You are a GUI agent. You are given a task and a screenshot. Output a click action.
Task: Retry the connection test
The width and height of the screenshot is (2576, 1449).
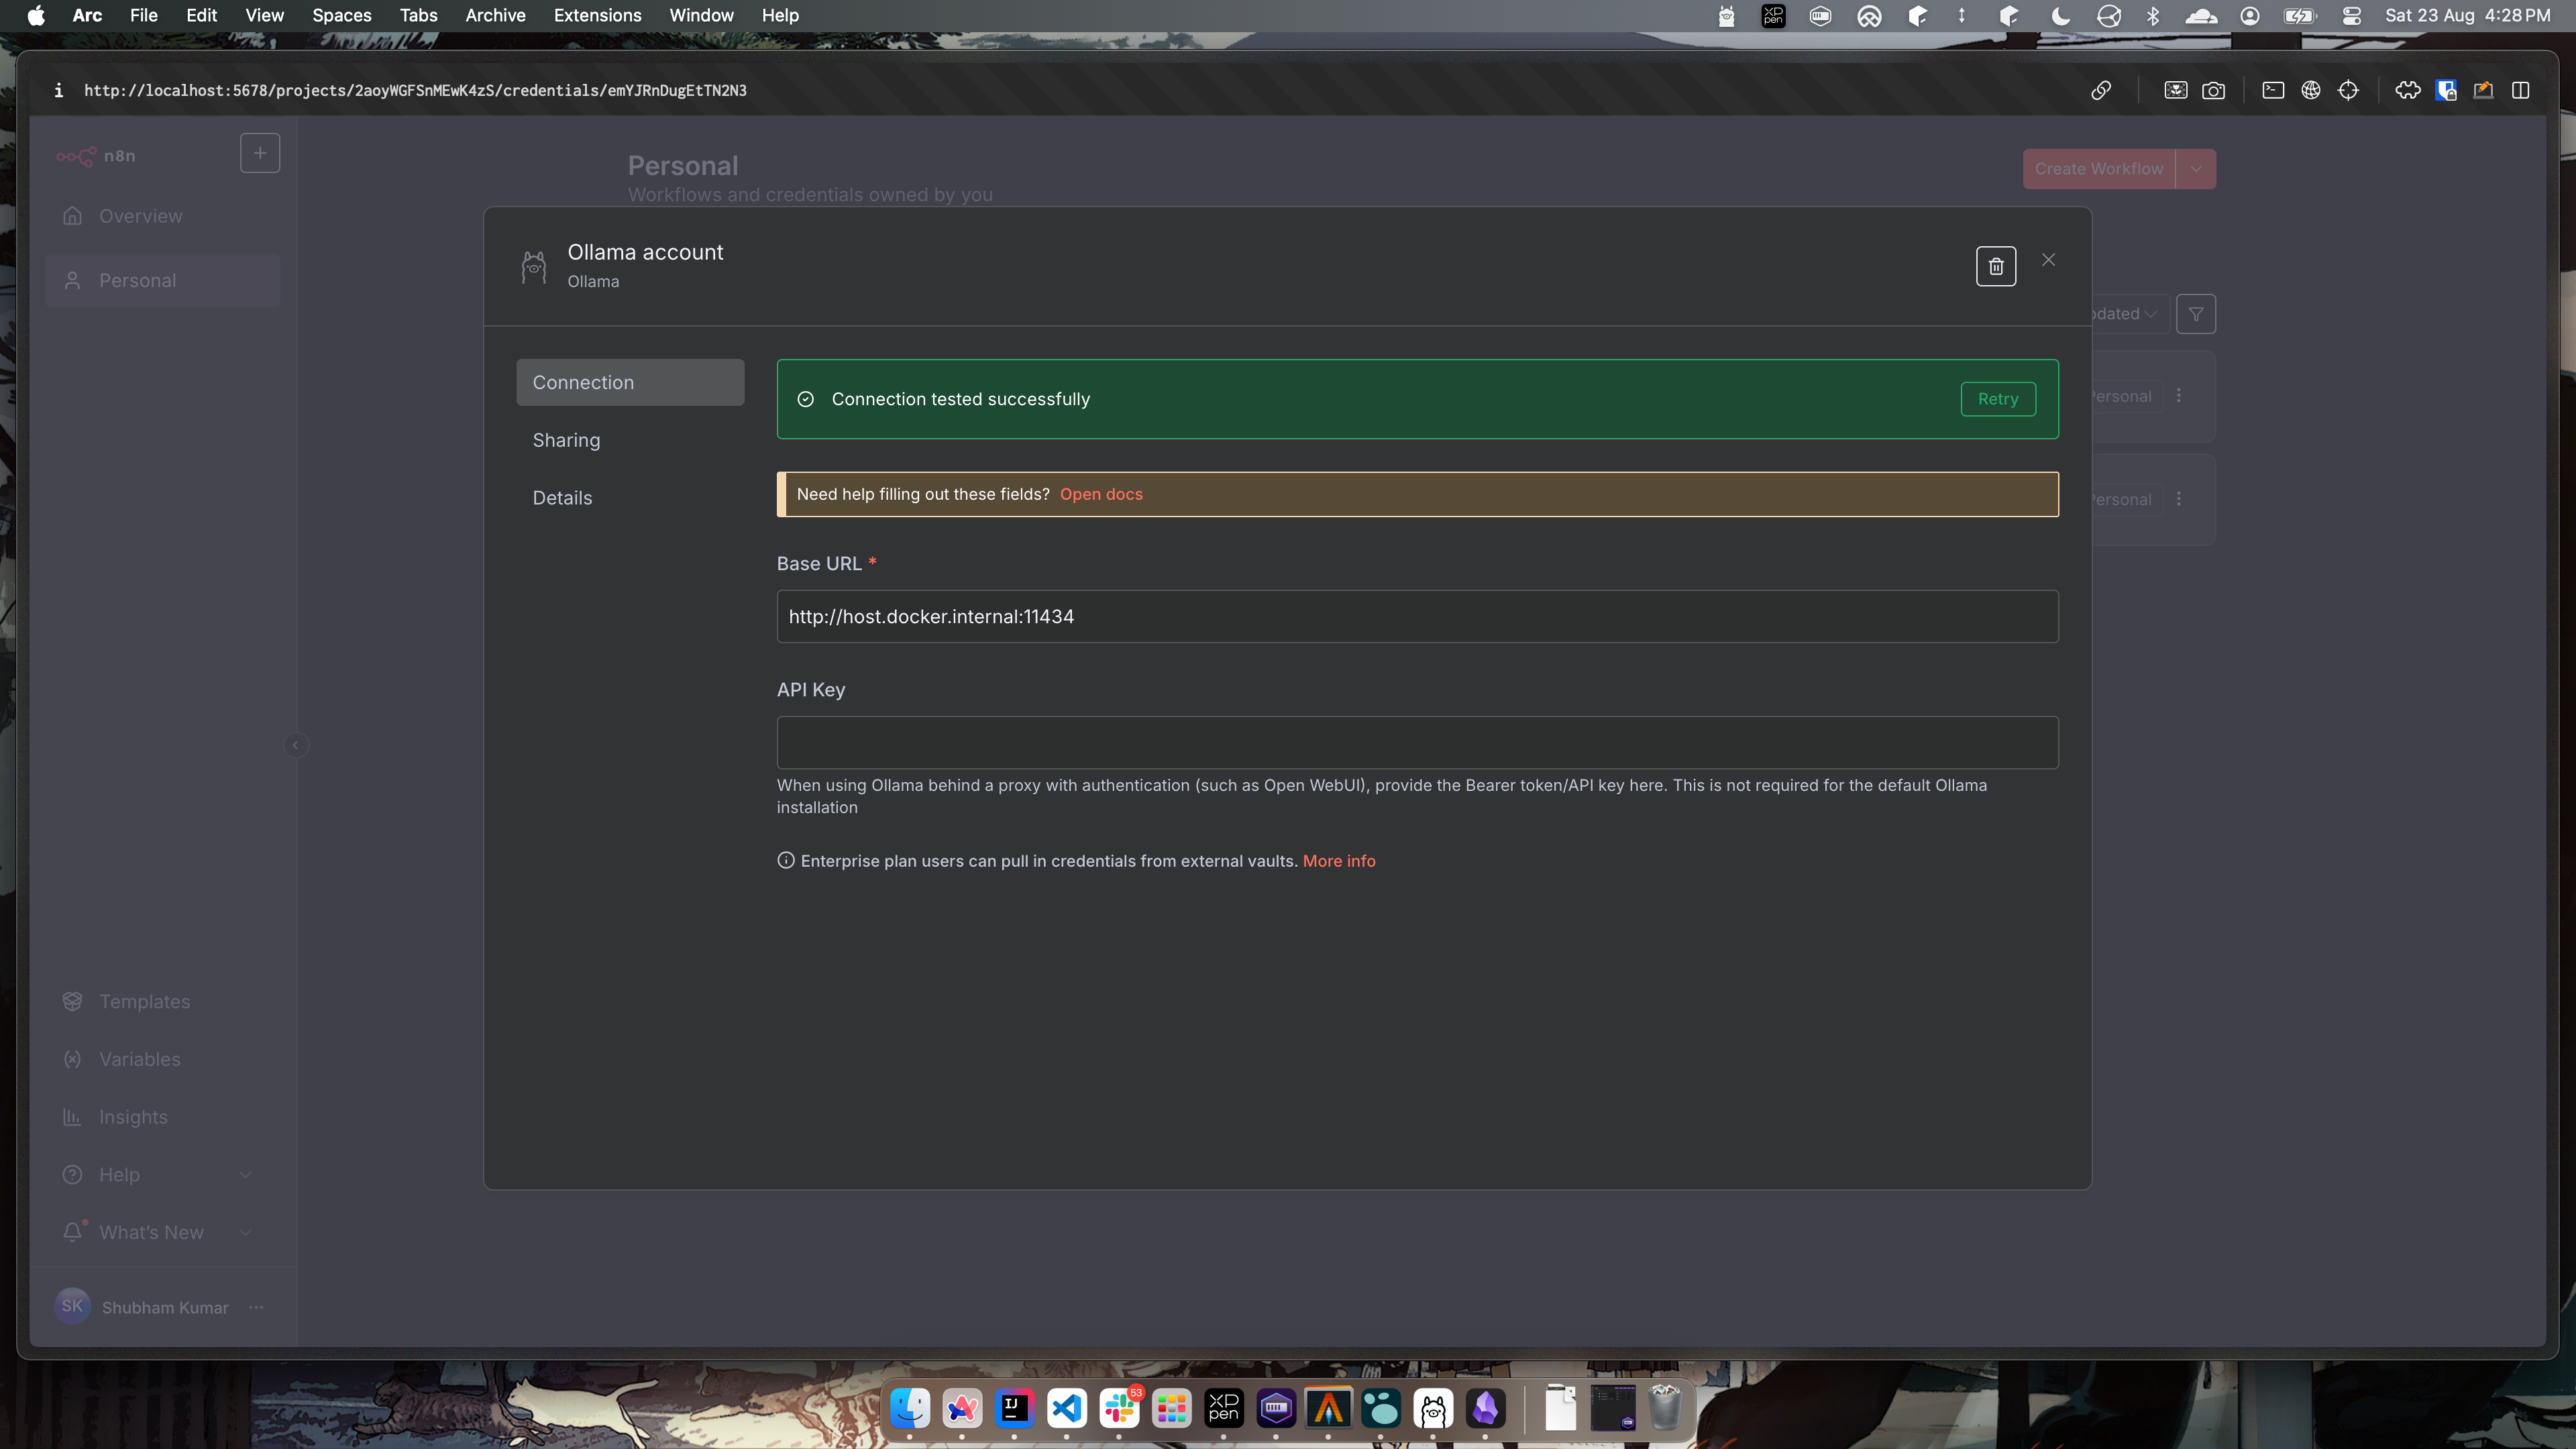[1997, 399]
